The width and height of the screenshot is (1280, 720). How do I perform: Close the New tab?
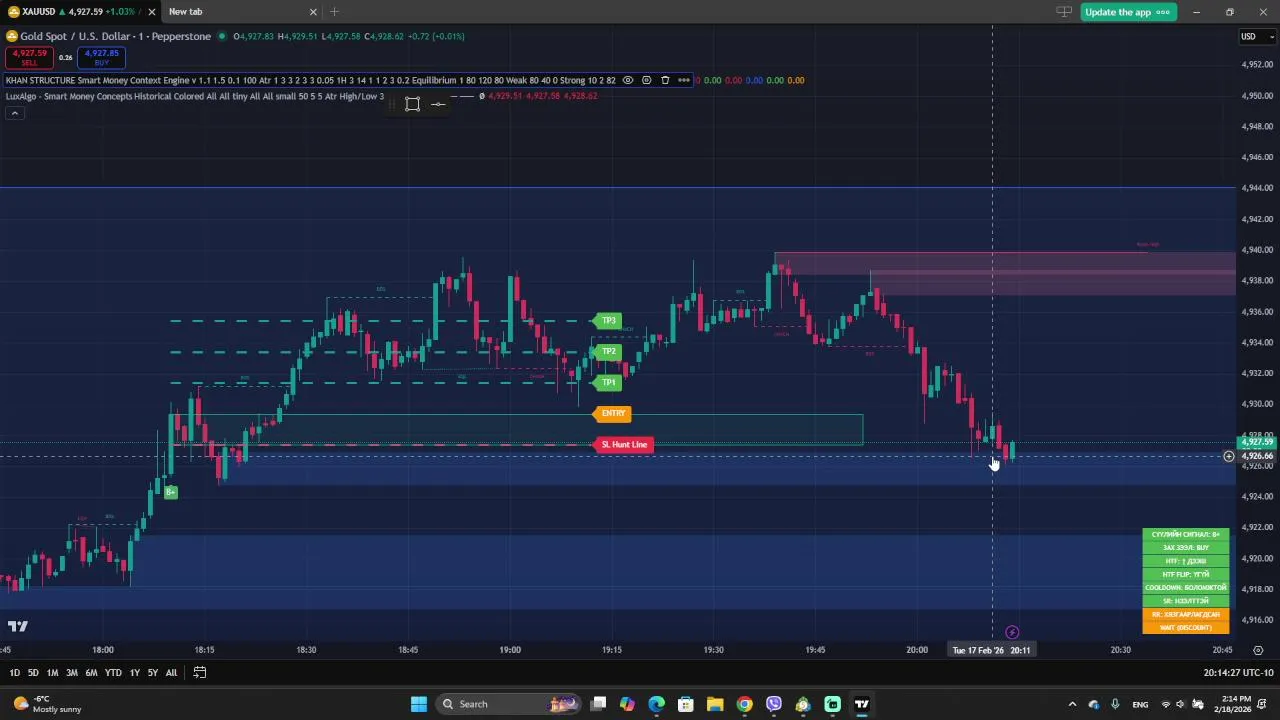pyautogui.click(x=313, y=12)
